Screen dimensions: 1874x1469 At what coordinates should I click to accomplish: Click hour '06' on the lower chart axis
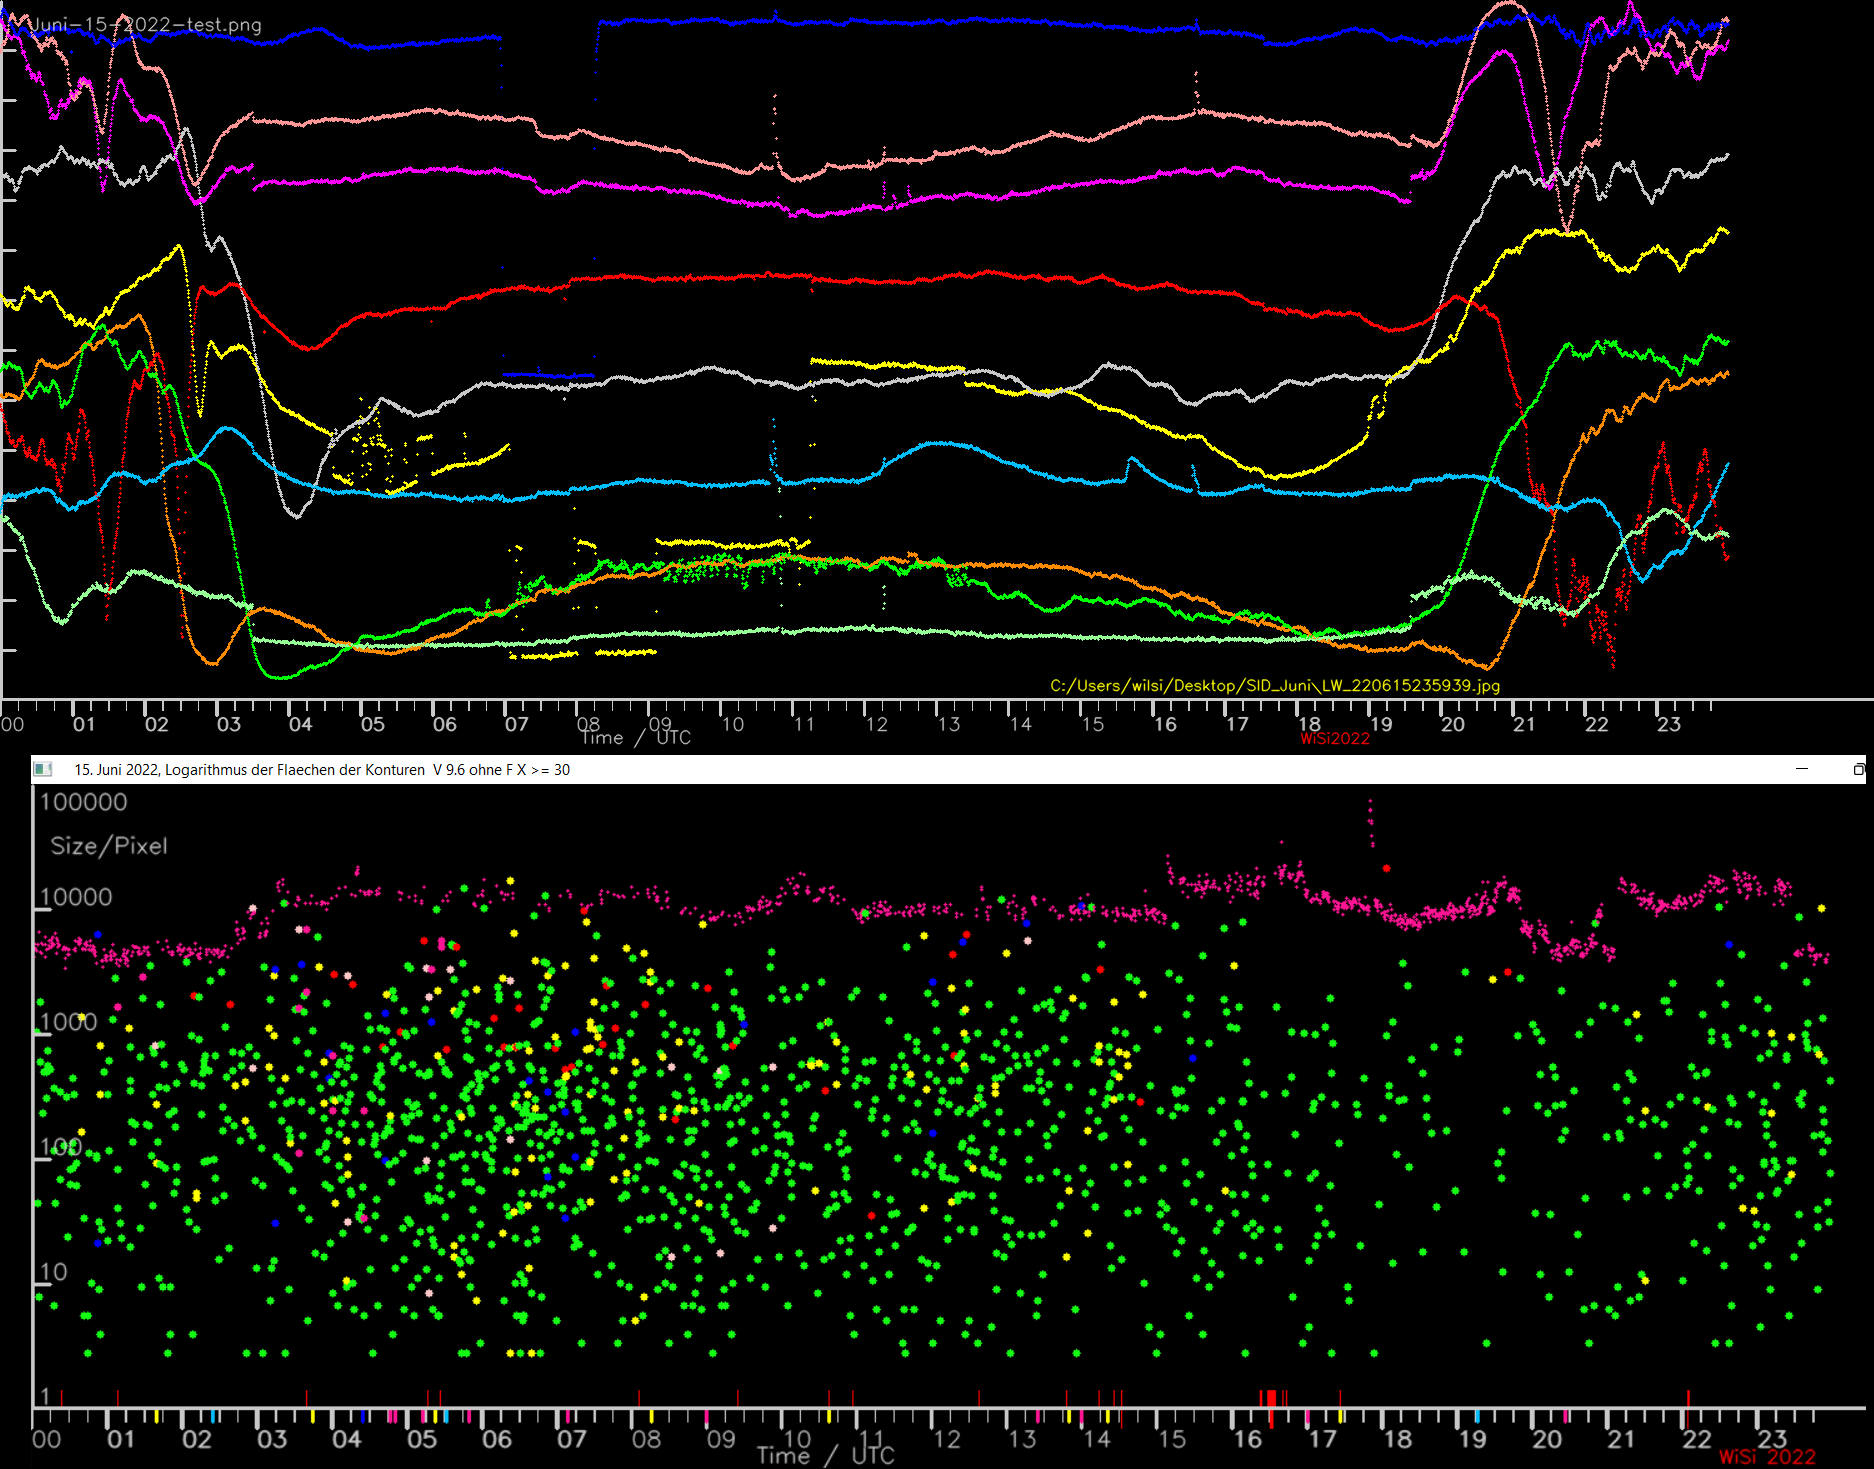coord(497,1439)
